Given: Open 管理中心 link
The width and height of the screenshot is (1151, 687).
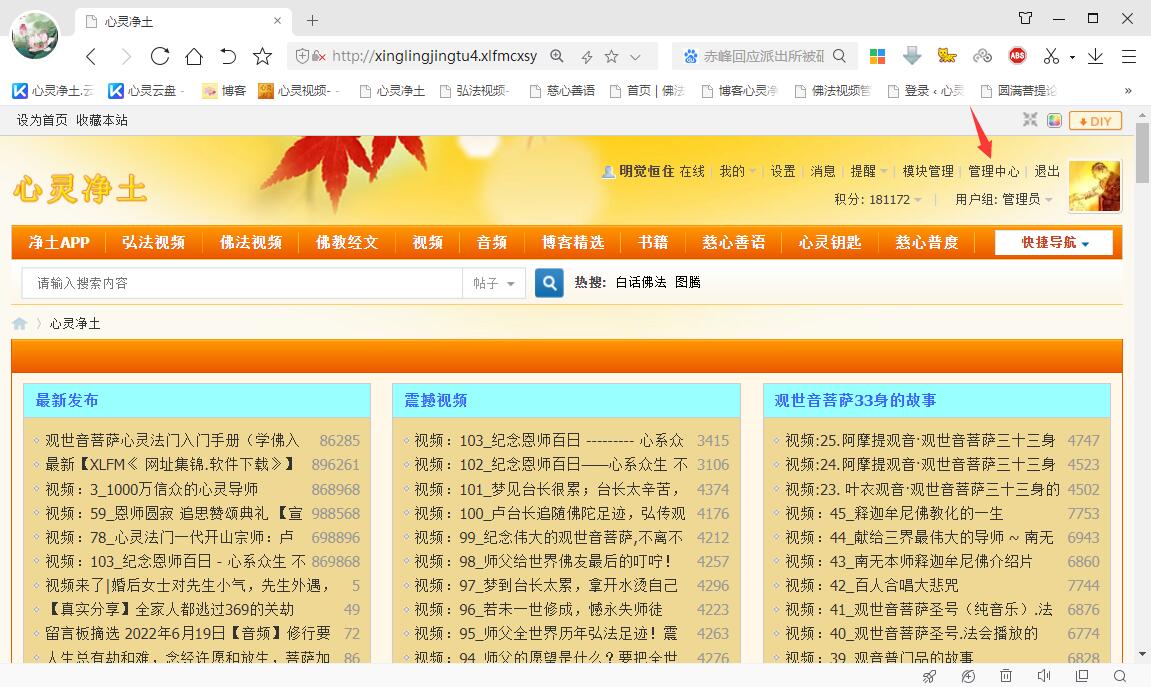Looking at the screenshot, I should pyautogui.click(x=993, y=171).
